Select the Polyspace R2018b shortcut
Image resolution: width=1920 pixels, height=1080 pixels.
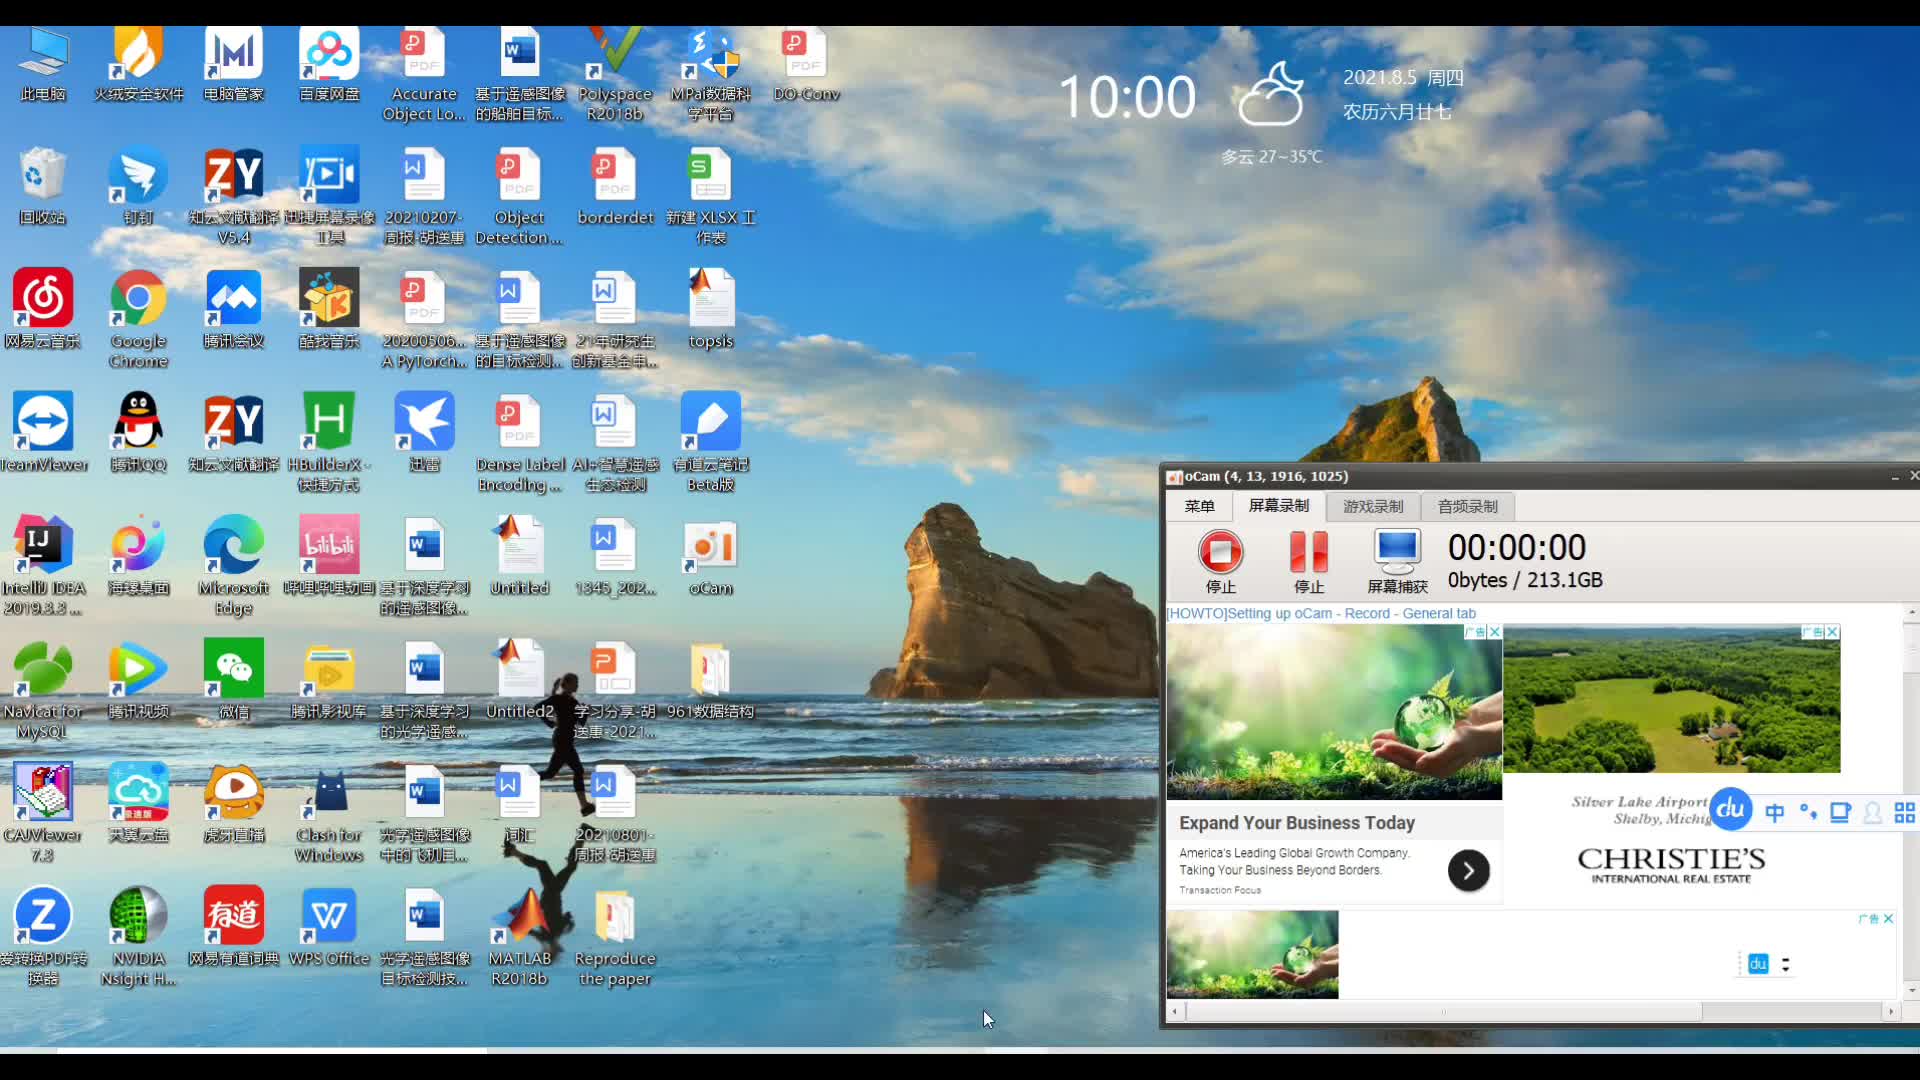615,75
